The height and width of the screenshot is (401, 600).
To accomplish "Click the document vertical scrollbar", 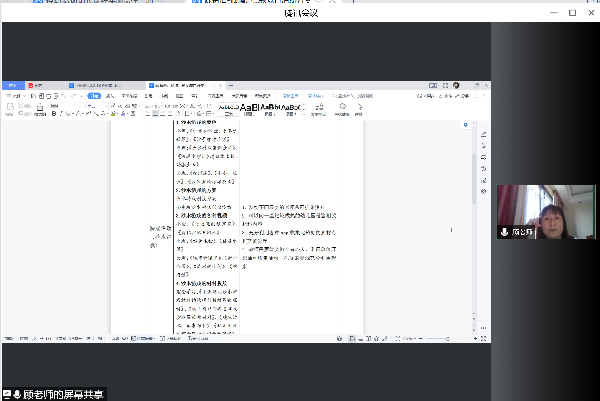I will (474, 178).
